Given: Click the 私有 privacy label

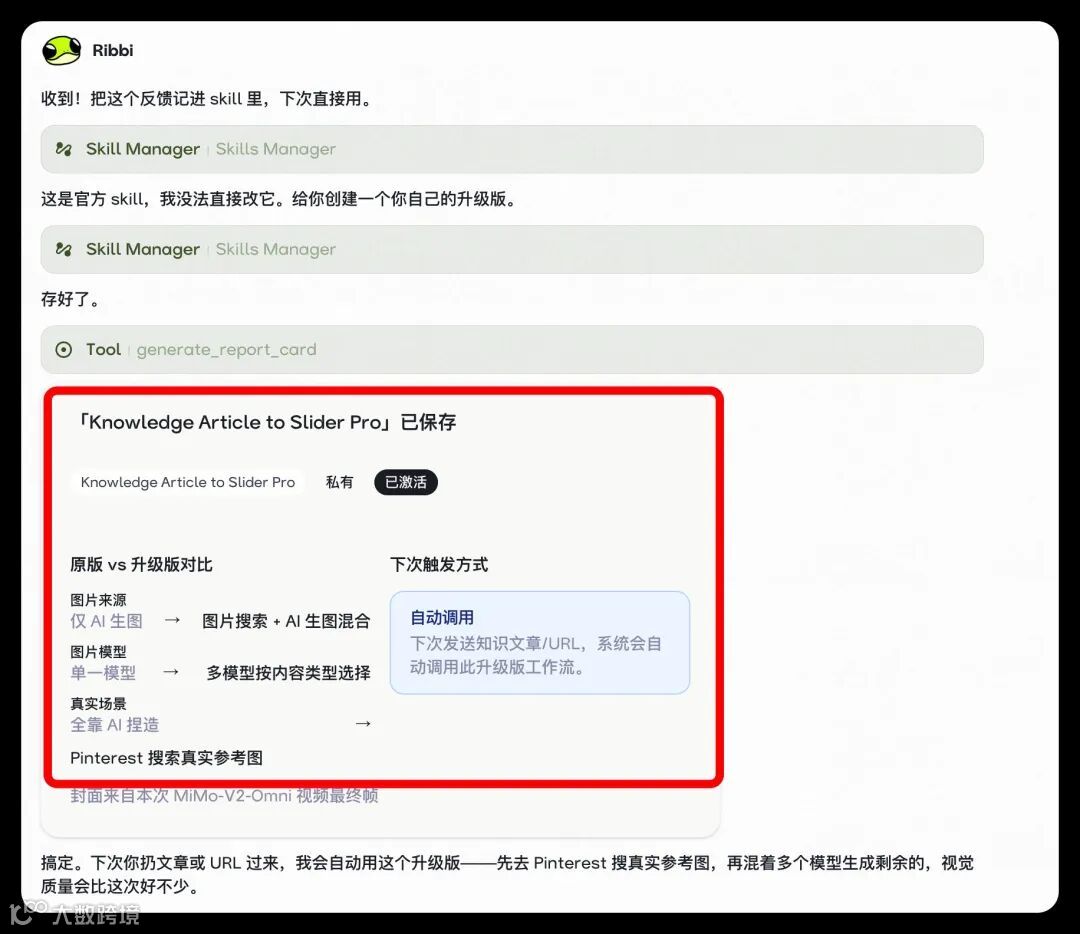Looking at the screenshot, I should pos(340,482).
